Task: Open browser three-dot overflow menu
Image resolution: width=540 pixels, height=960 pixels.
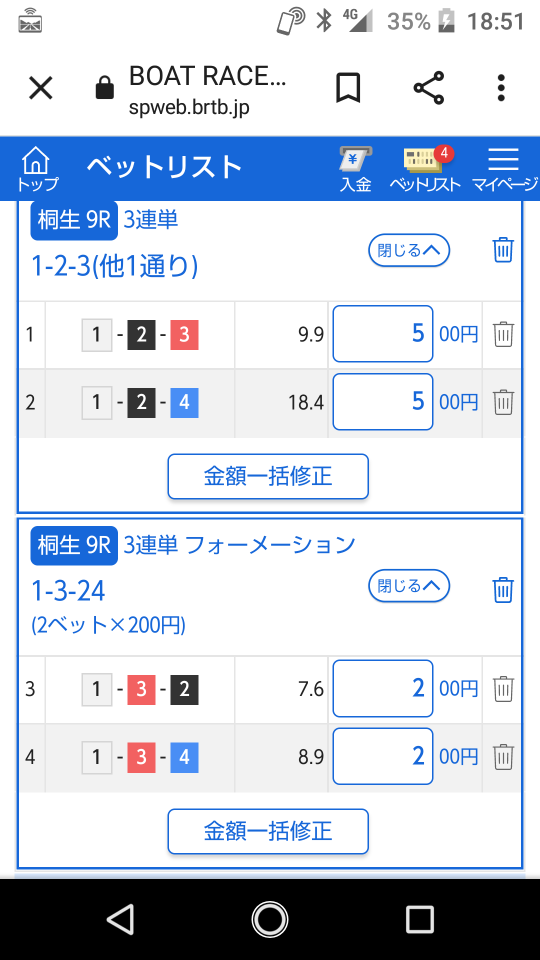Action: pyautogui.click(x=501, y=88)
